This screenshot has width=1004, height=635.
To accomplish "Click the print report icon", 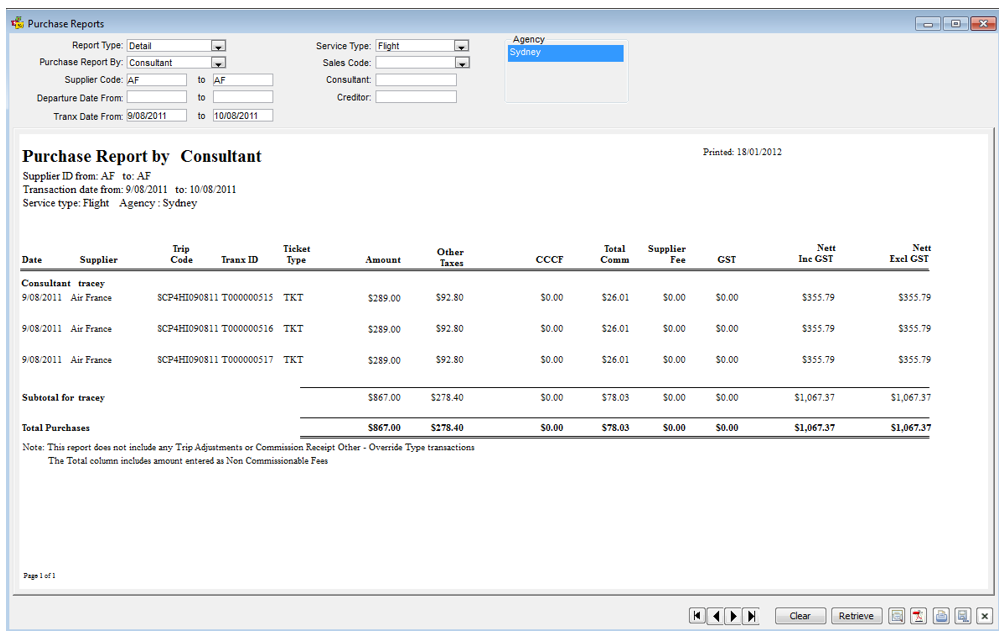I will [941, 615].
